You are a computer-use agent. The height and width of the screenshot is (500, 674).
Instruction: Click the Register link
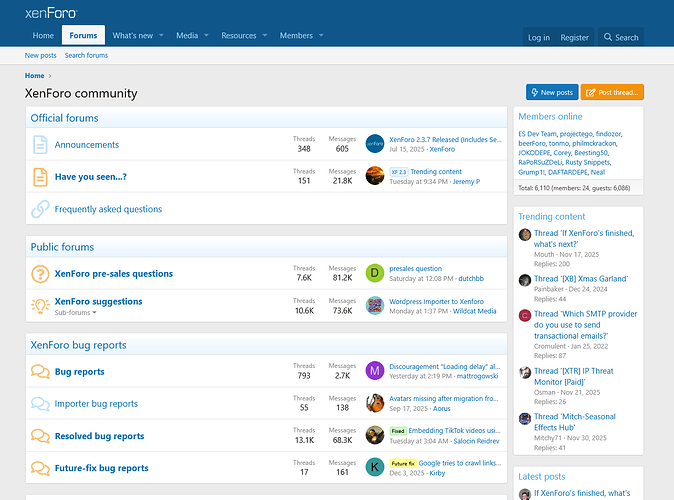pos(574,37)
